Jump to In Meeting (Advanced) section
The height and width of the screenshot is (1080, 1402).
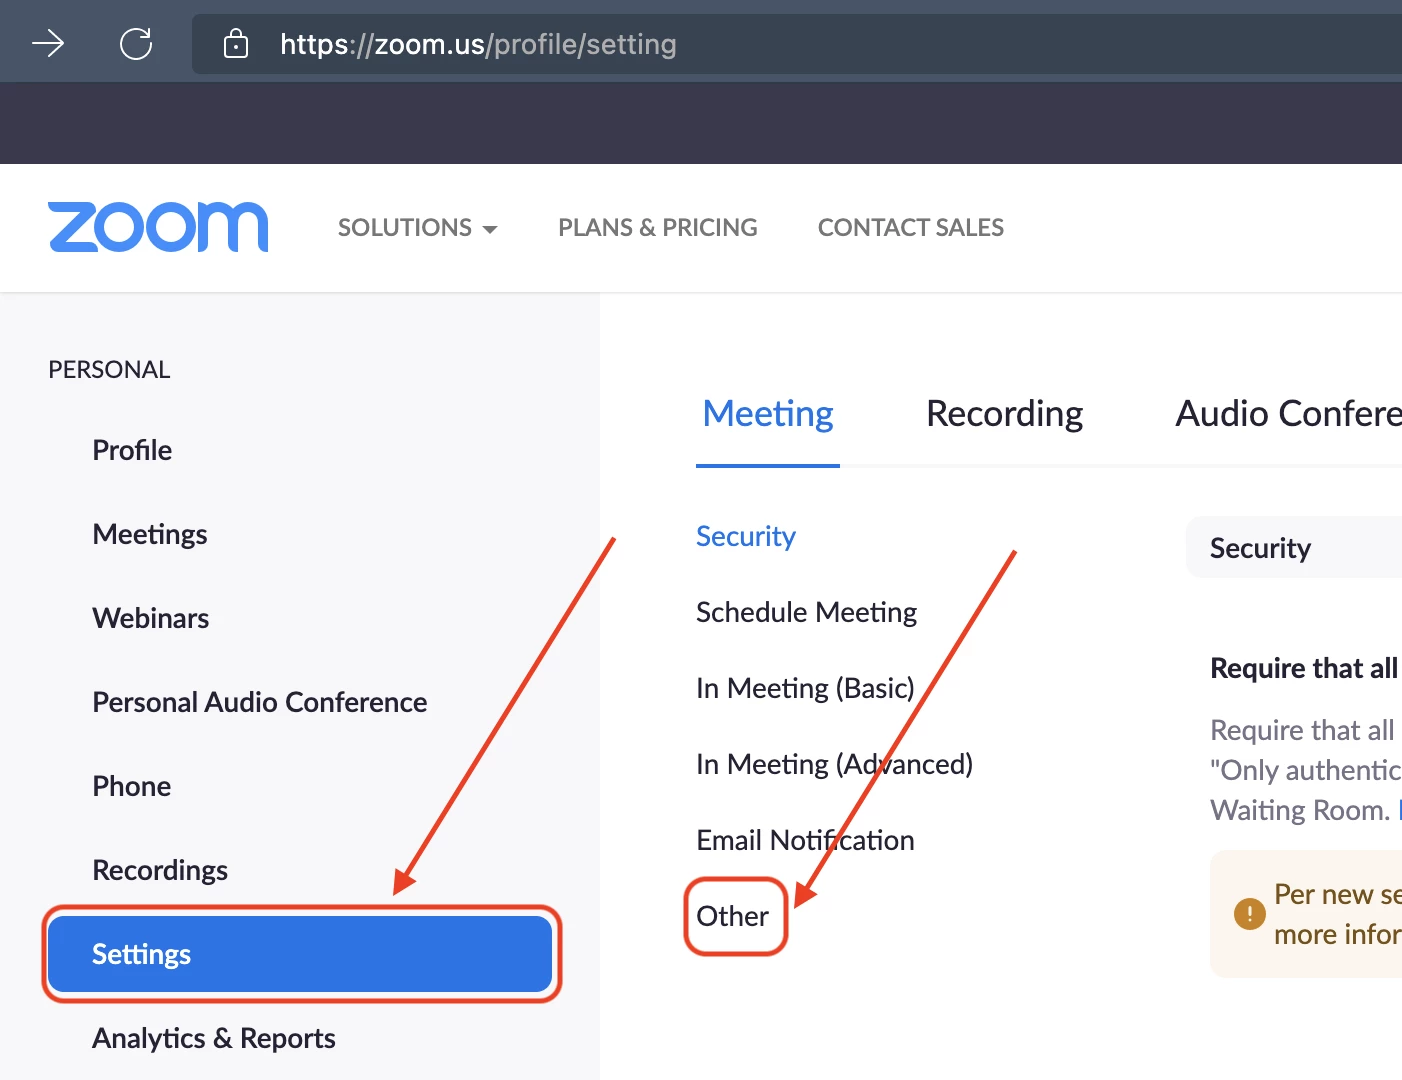834,764
